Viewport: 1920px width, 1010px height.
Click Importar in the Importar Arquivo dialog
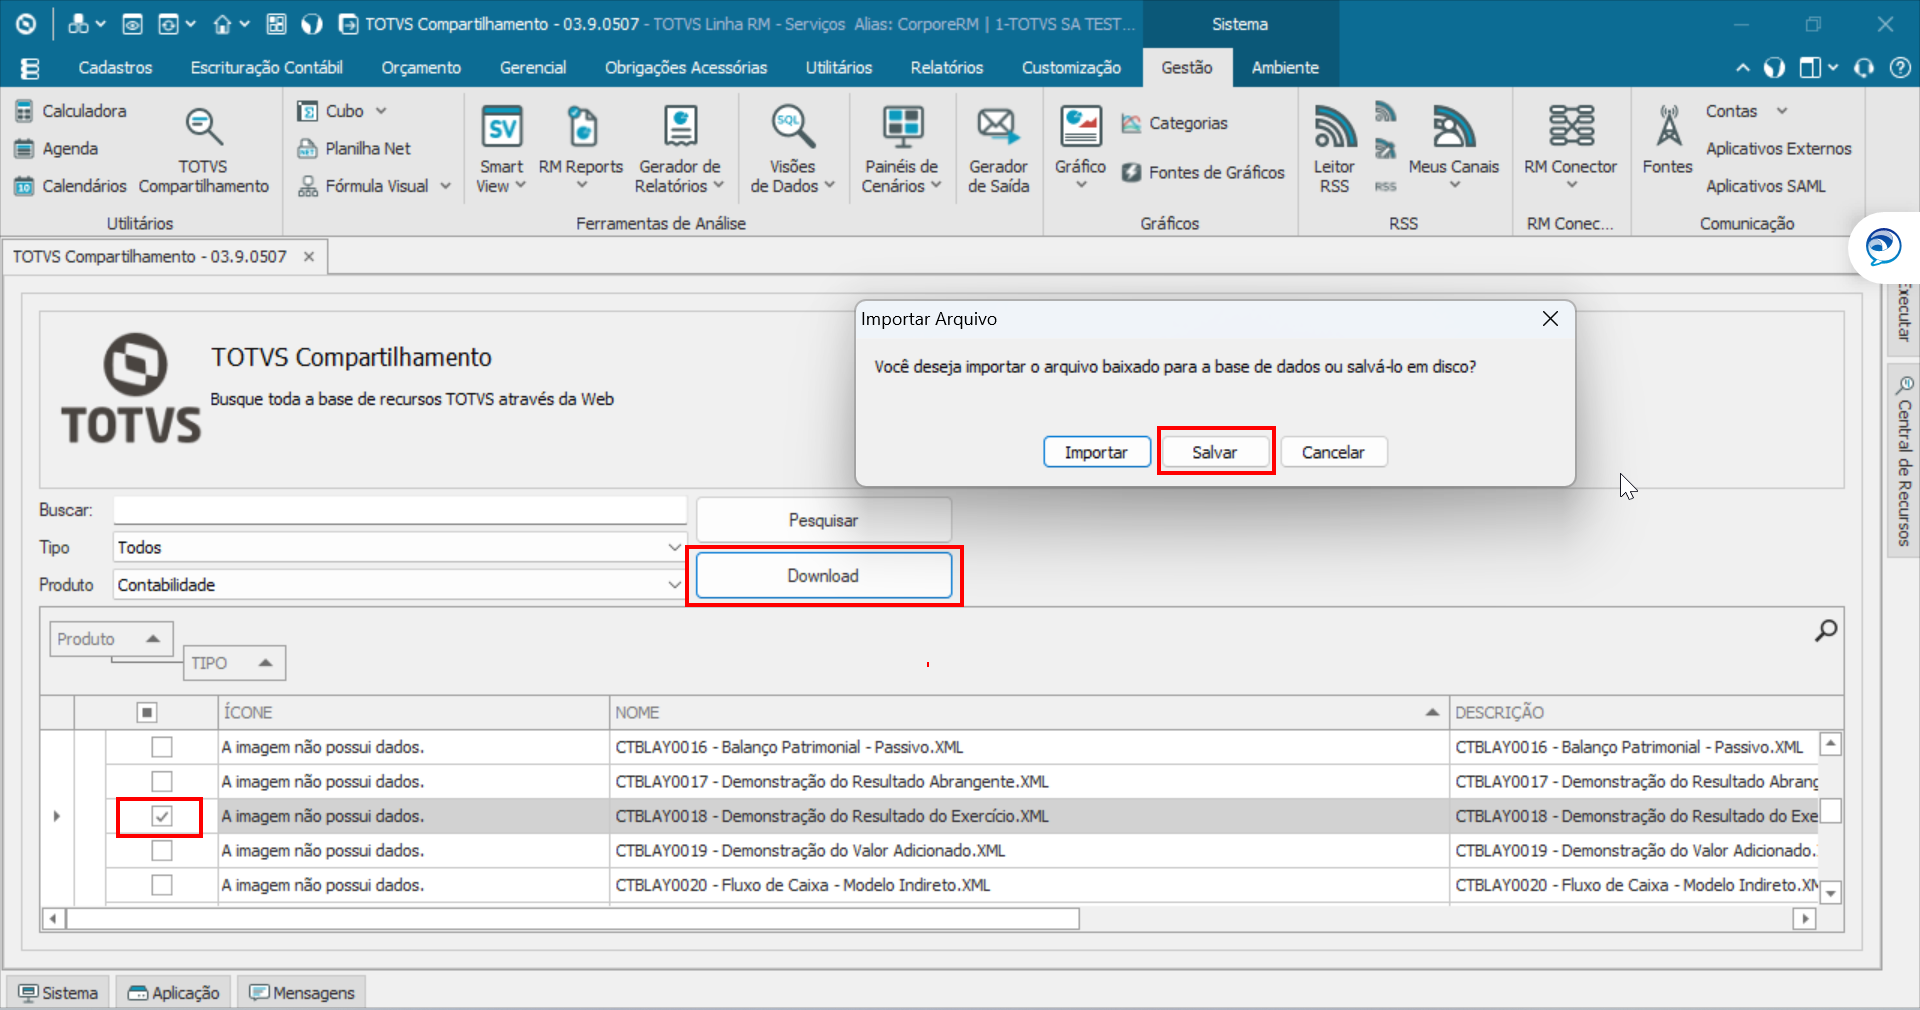point(1096,452)
